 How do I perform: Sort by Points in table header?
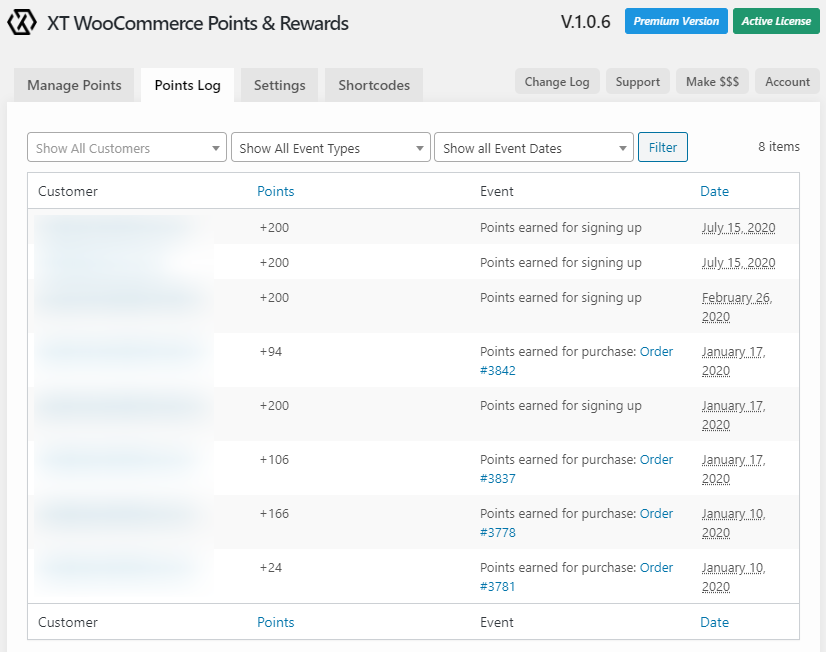(276, 191)
